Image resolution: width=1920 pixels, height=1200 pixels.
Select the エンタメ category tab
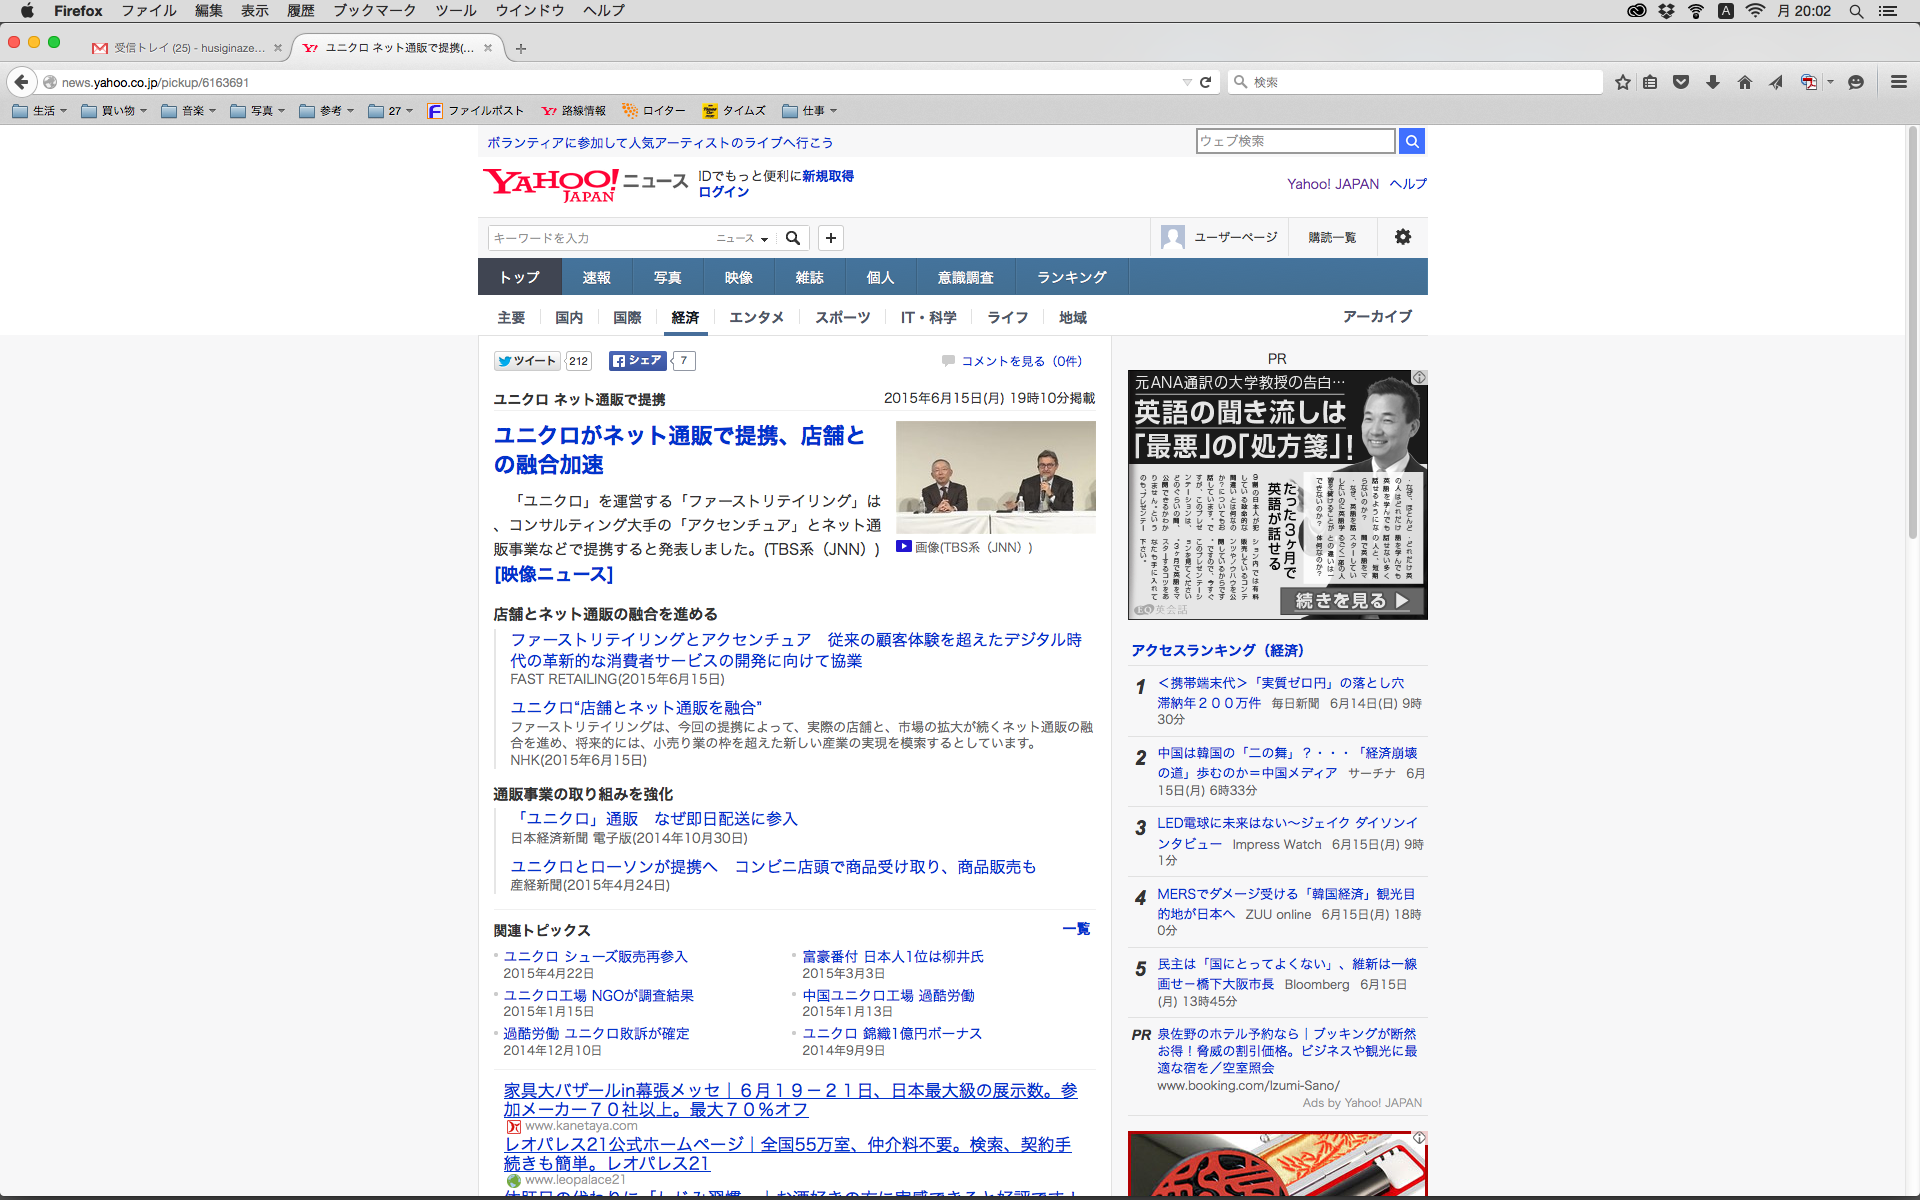pos(756,317)
